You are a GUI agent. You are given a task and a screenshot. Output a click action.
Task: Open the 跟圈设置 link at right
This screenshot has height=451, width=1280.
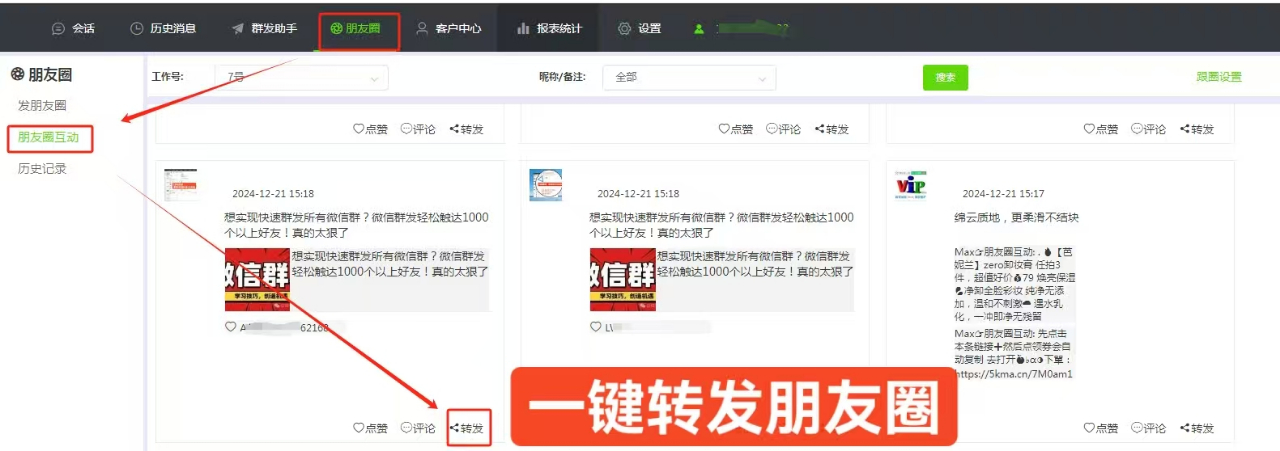(1218, 77)
